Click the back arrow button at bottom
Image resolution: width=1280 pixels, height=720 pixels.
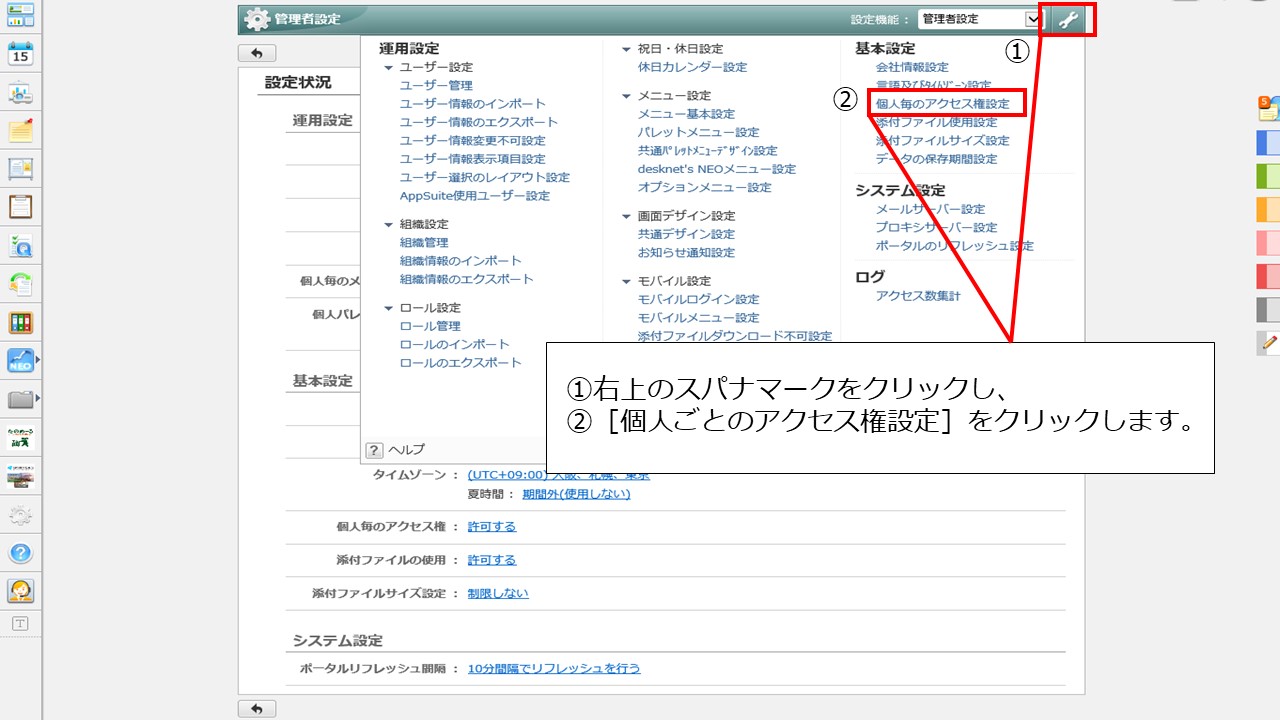(x=257, y=708)
